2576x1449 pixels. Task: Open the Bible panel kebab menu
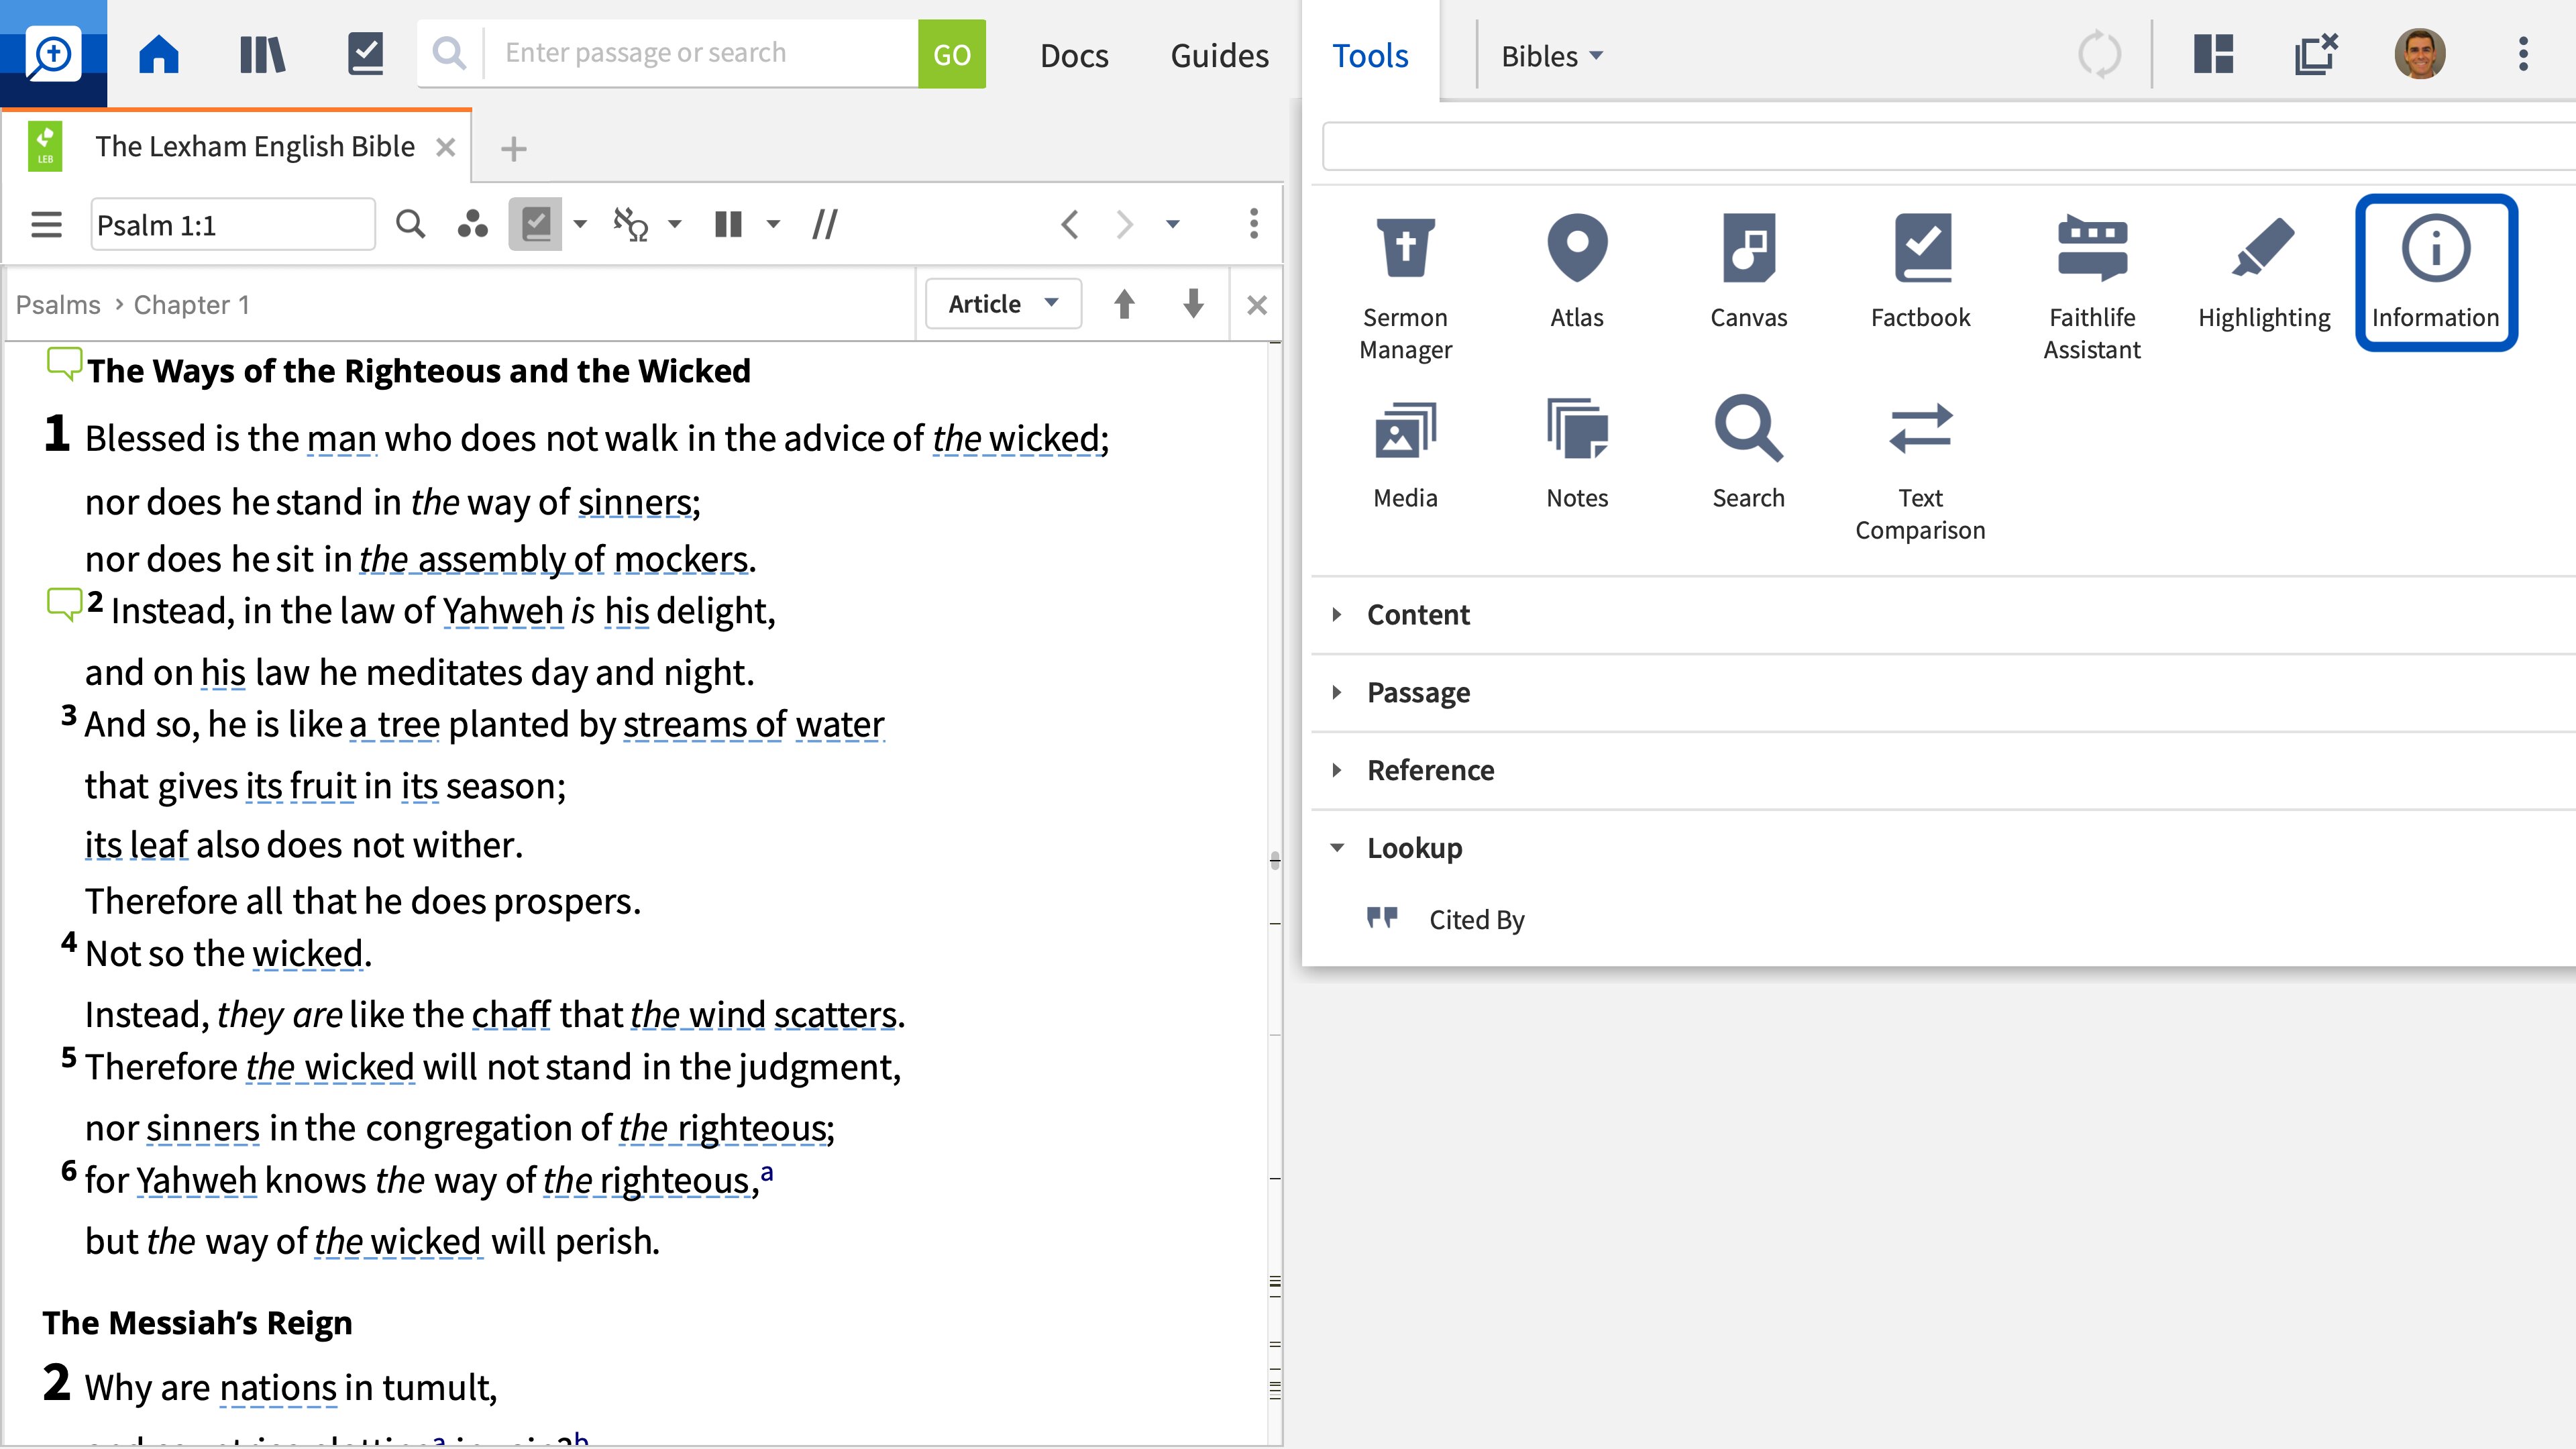[x=1253, y=224]
